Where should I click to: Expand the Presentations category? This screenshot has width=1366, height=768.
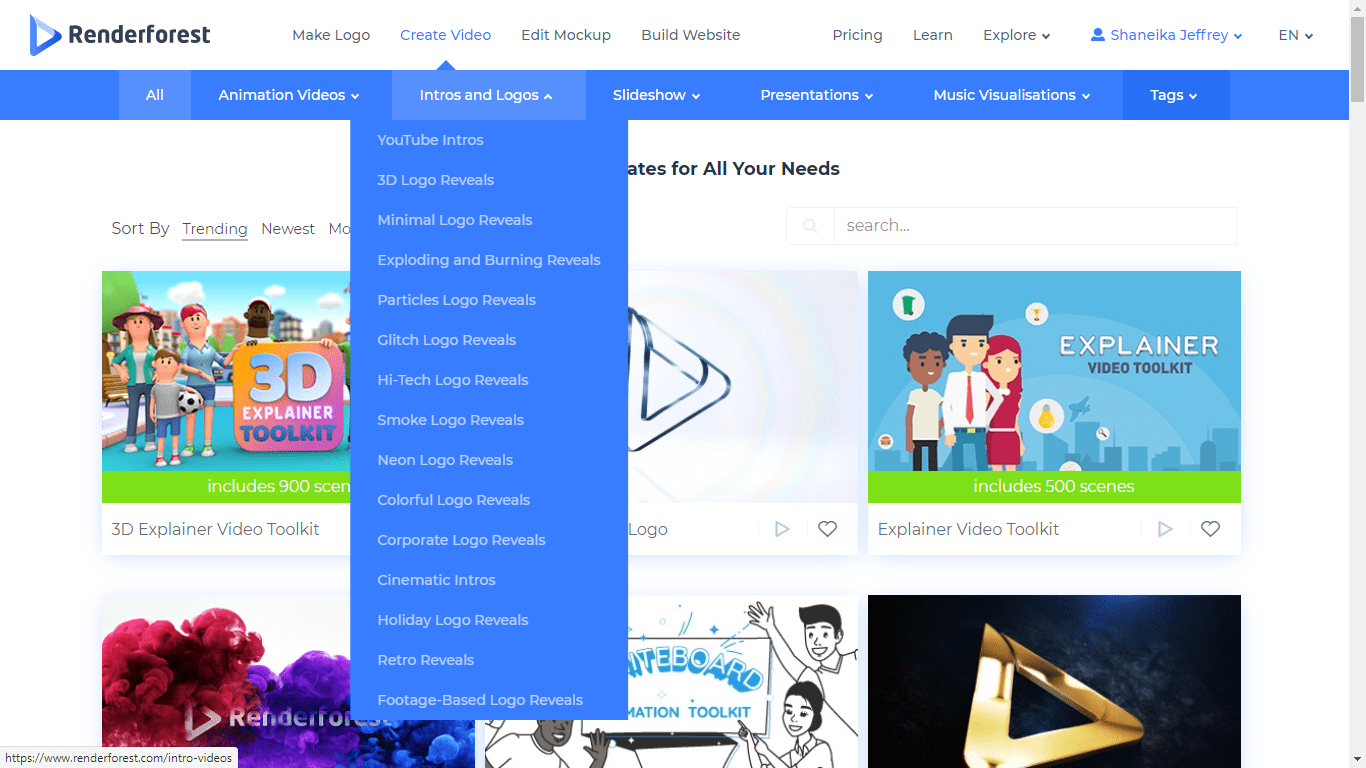816,95
